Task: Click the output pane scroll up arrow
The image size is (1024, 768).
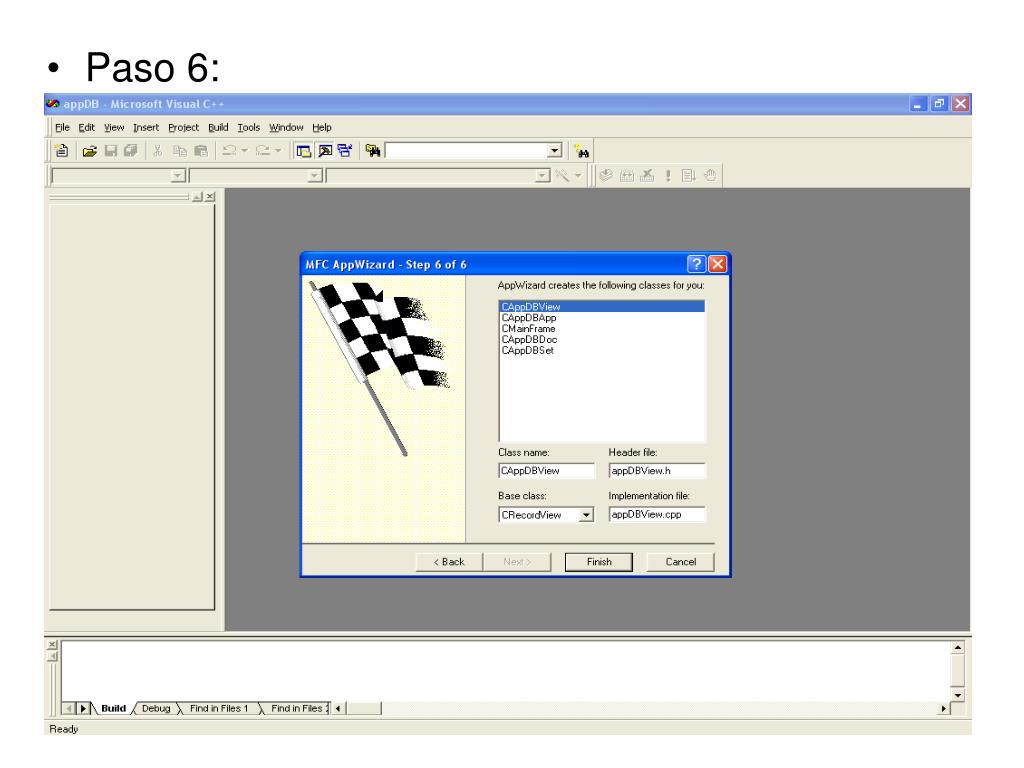Action: tap(957, 648)
